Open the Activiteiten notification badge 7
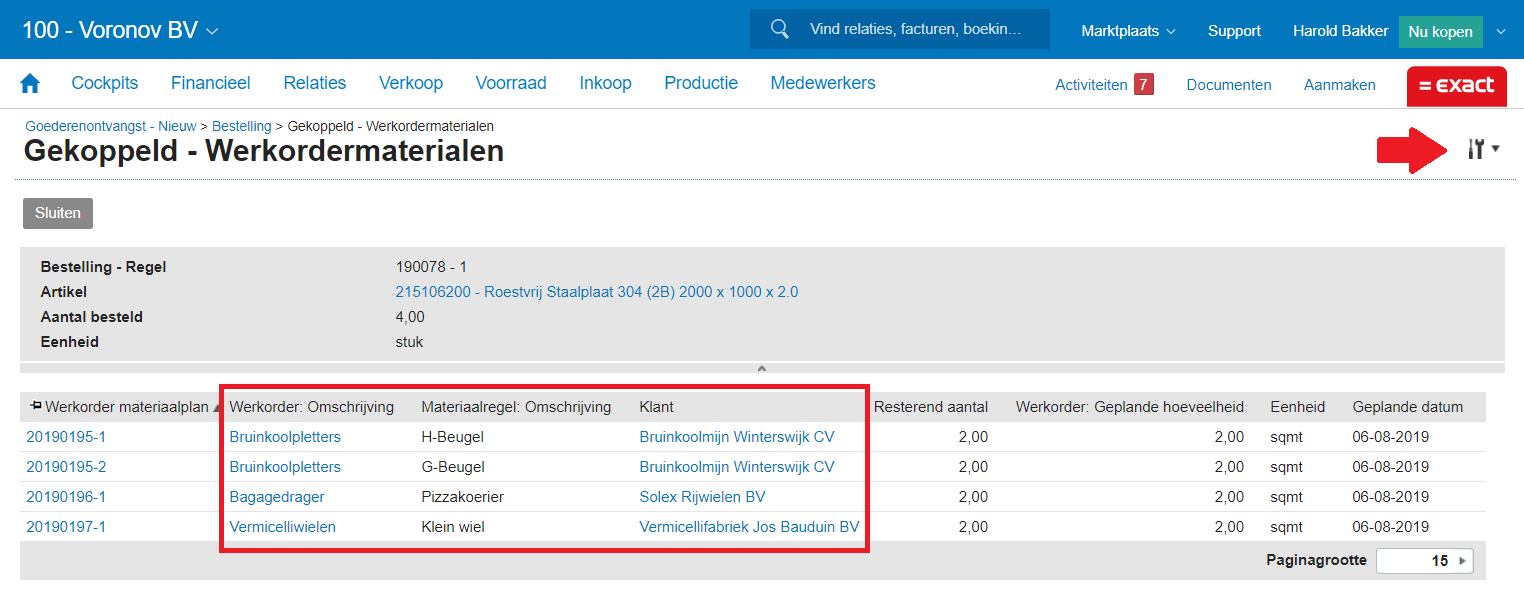The height and width of the screenshot is (593, 1524). tap(1144, 84)
